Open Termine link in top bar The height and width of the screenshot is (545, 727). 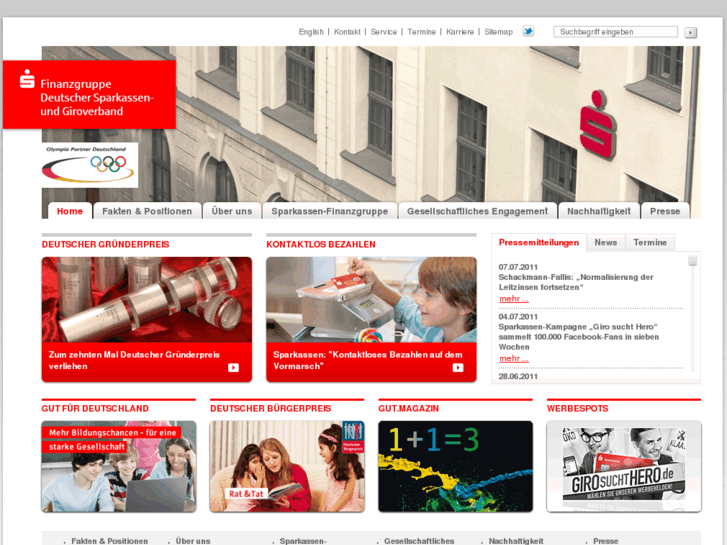(421, 32)
